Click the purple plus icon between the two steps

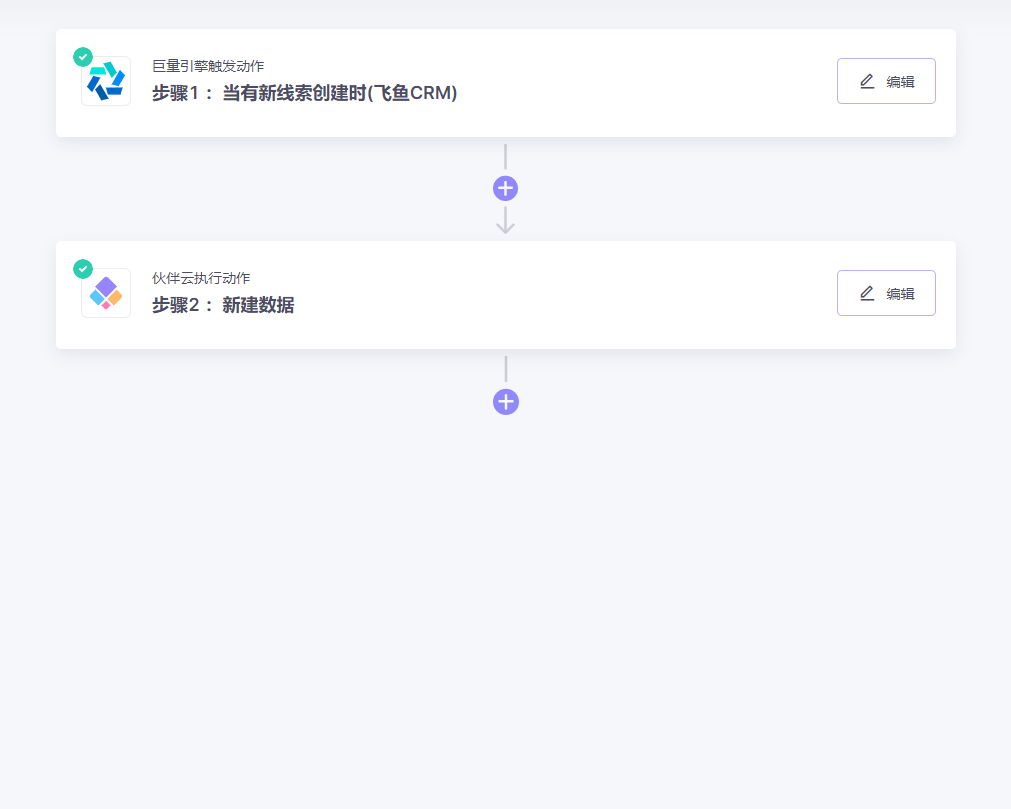coord(505,187)
